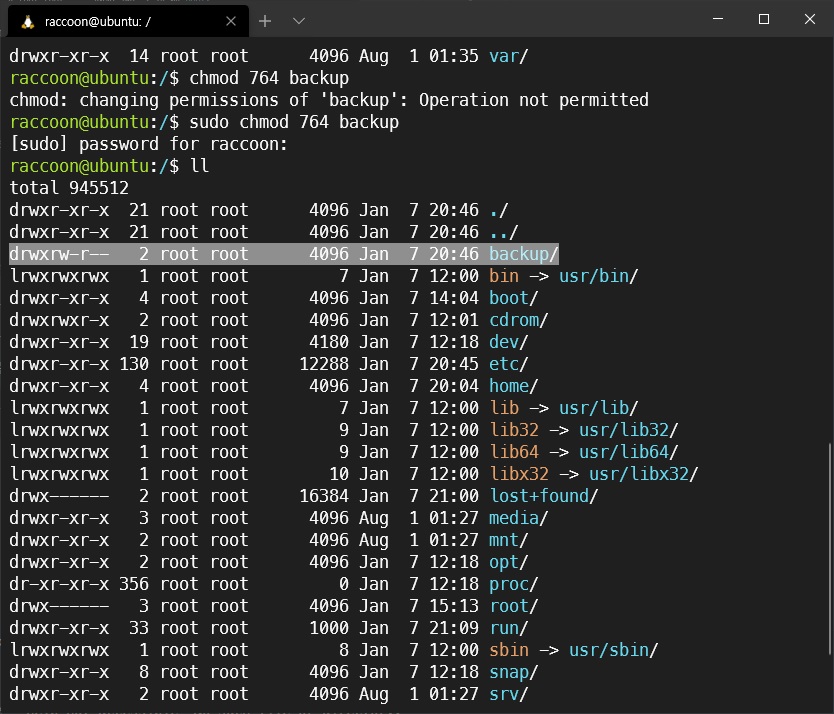The height and width of the screenshot is (714, 834).
Task: Open a new terminal tab with plus
Action: click(265, 21)
